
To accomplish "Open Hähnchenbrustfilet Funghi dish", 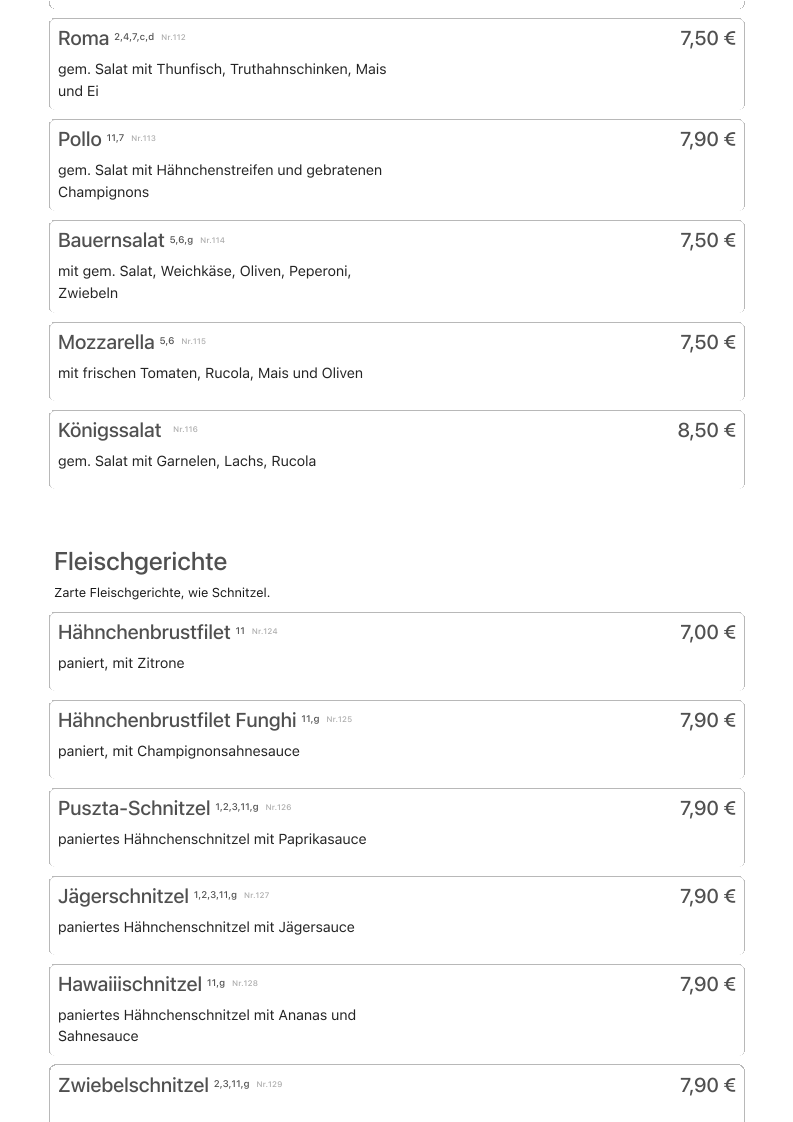I will (x=177, y=721).
